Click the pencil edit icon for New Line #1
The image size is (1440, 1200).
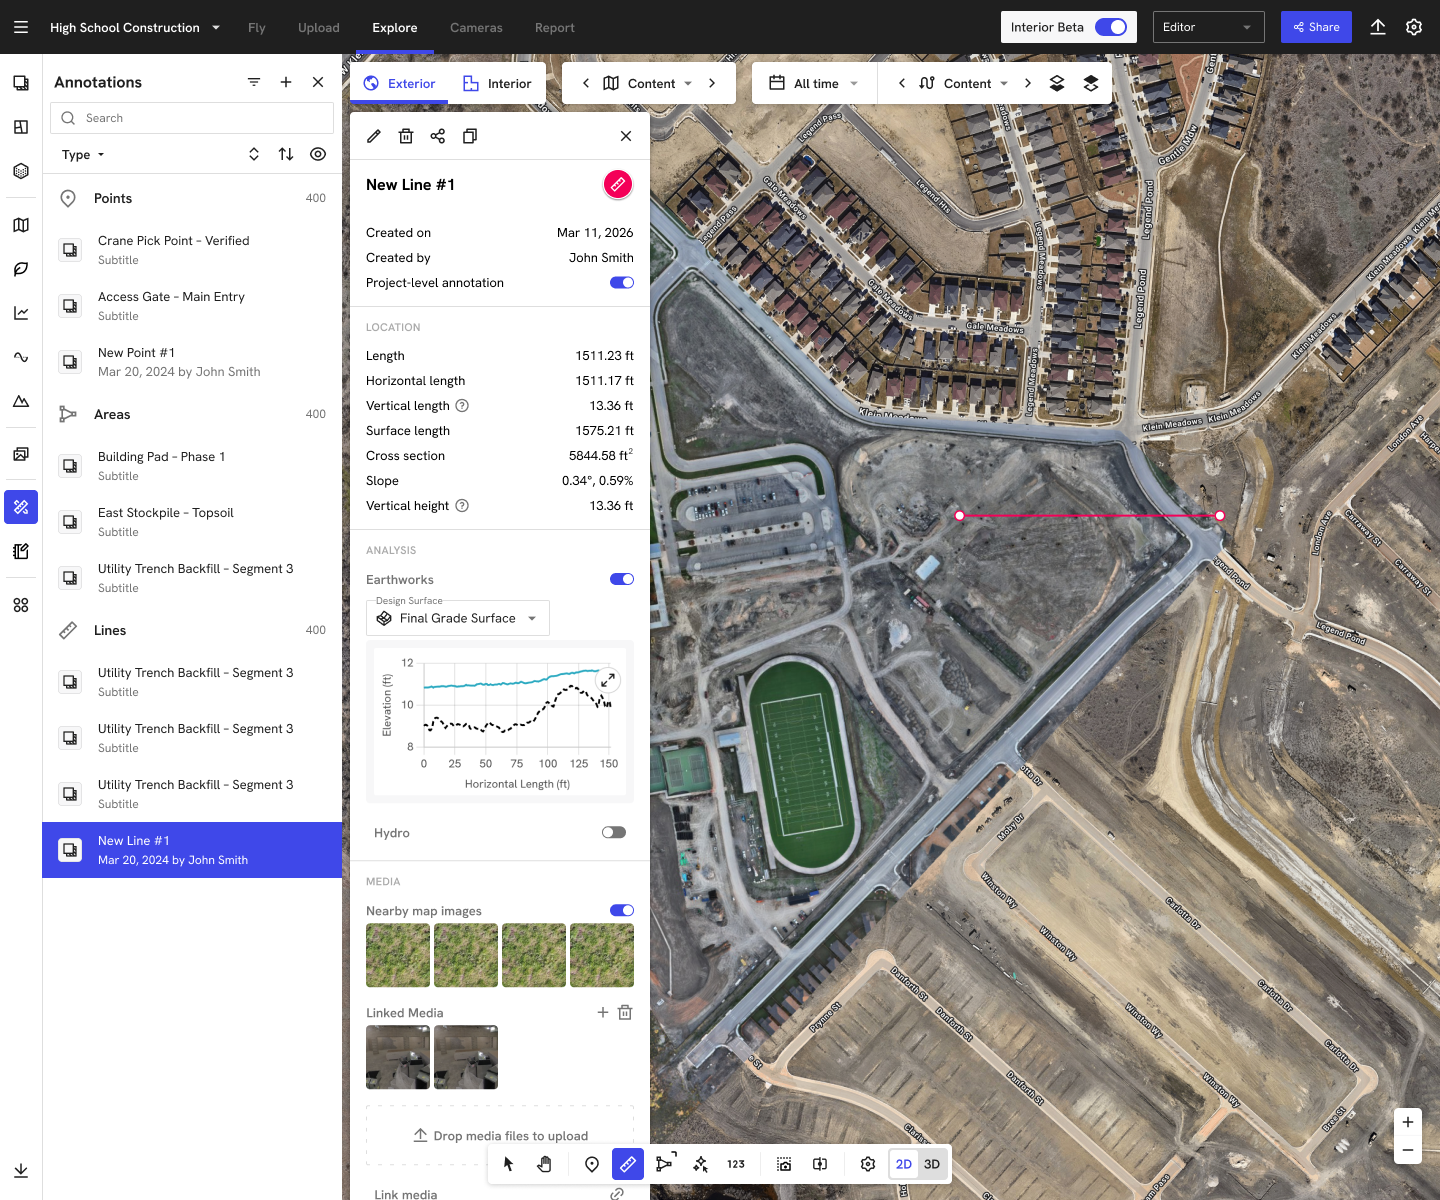pos(374,136)
